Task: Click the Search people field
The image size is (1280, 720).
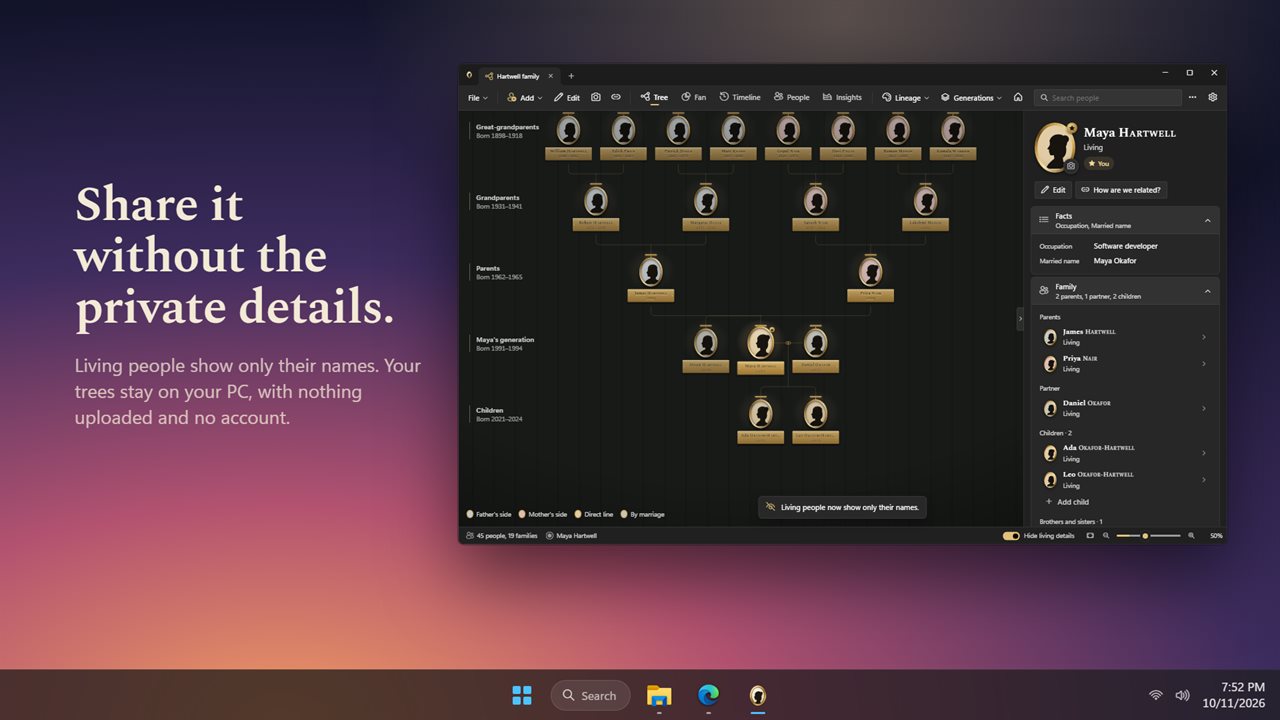Action: click(x=1108, y=98)
